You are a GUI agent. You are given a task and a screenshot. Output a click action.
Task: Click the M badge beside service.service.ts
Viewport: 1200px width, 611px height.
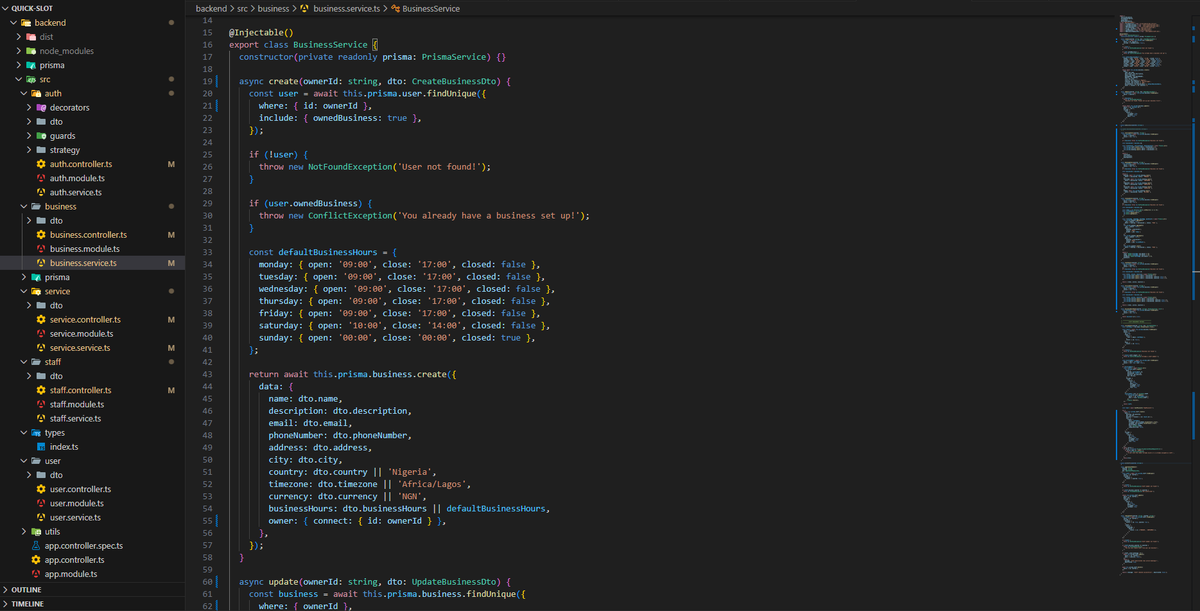pyautogui.click(x=172, y=348)
